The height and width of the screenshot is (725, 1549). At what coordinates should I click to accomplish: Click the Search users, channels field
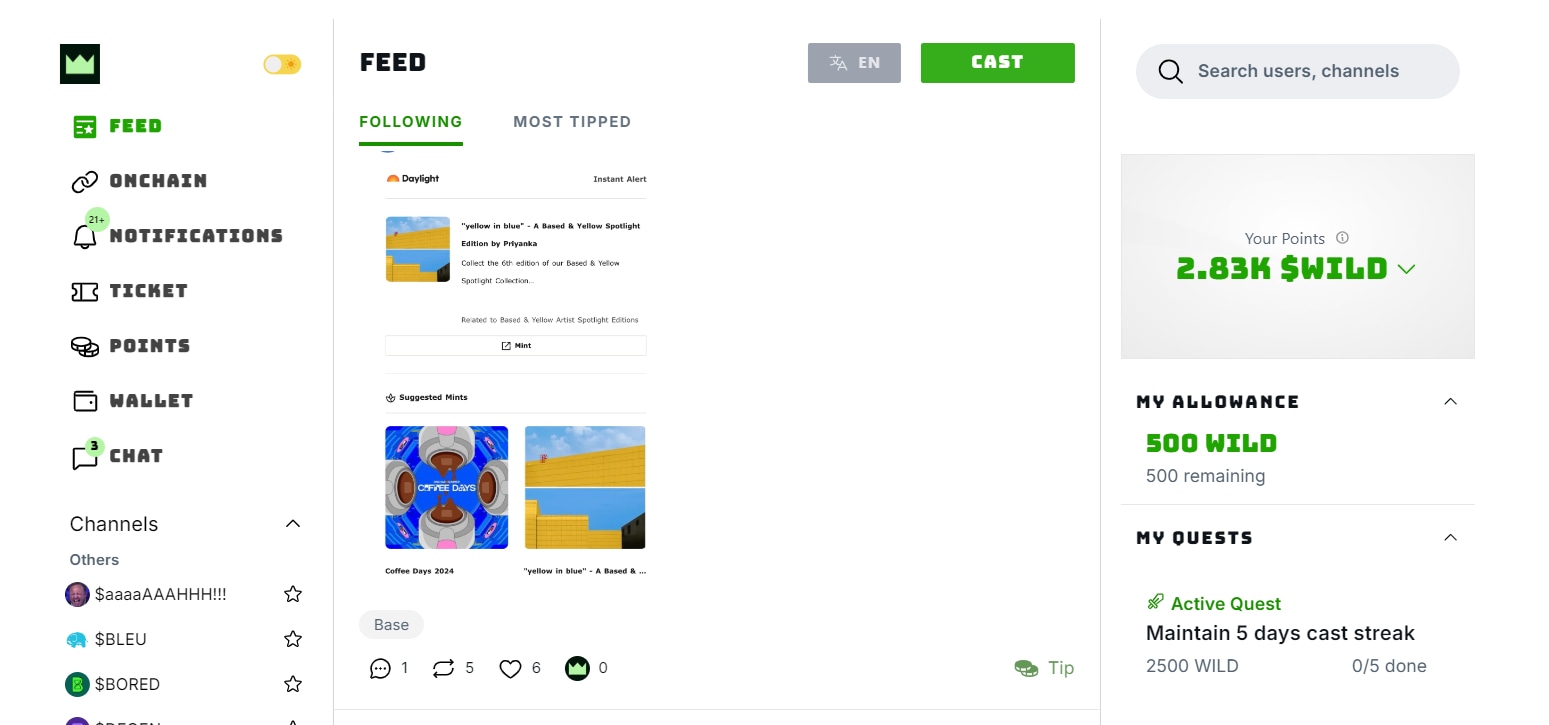point(1298,71)
